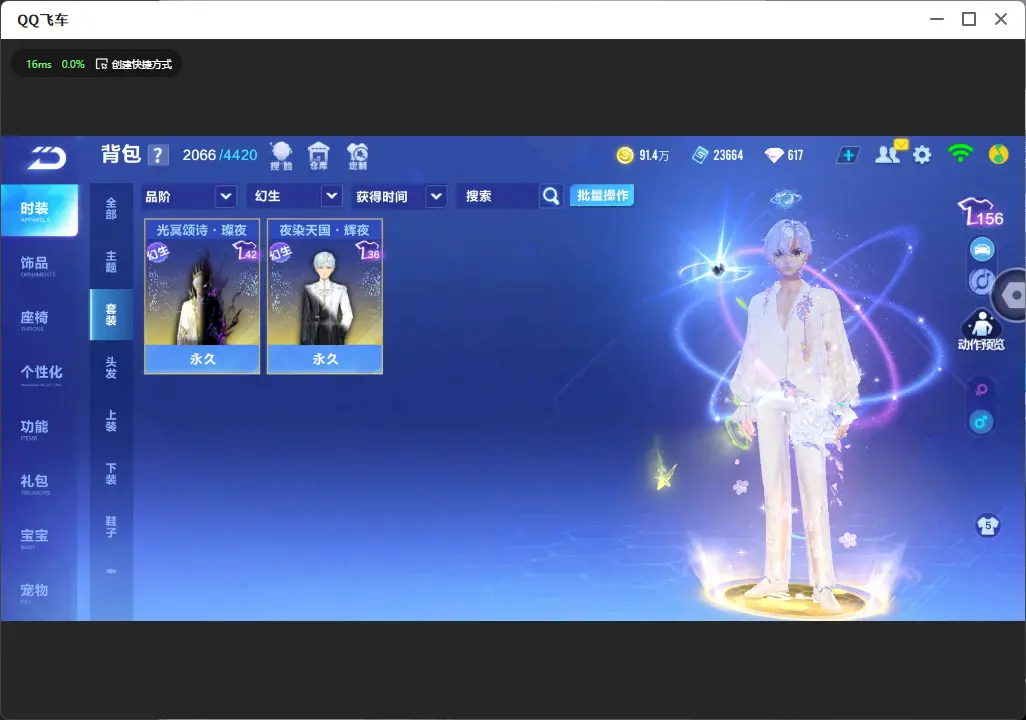Select the 宠物 category tab
This screenshot has width=1026, height=720.
(39, 592)
